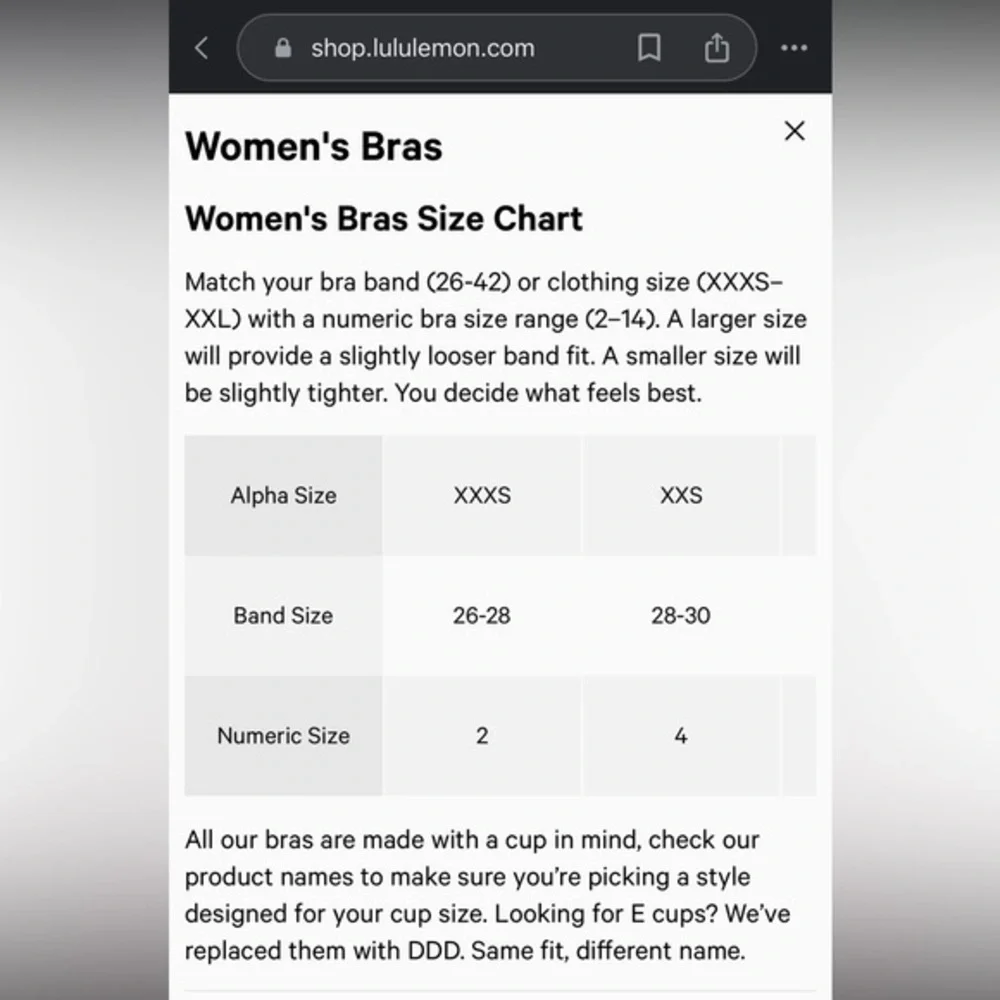Tap the lock icon in address bar
This screenshot has width=1000, height=1000.
(x=283, y=48)
